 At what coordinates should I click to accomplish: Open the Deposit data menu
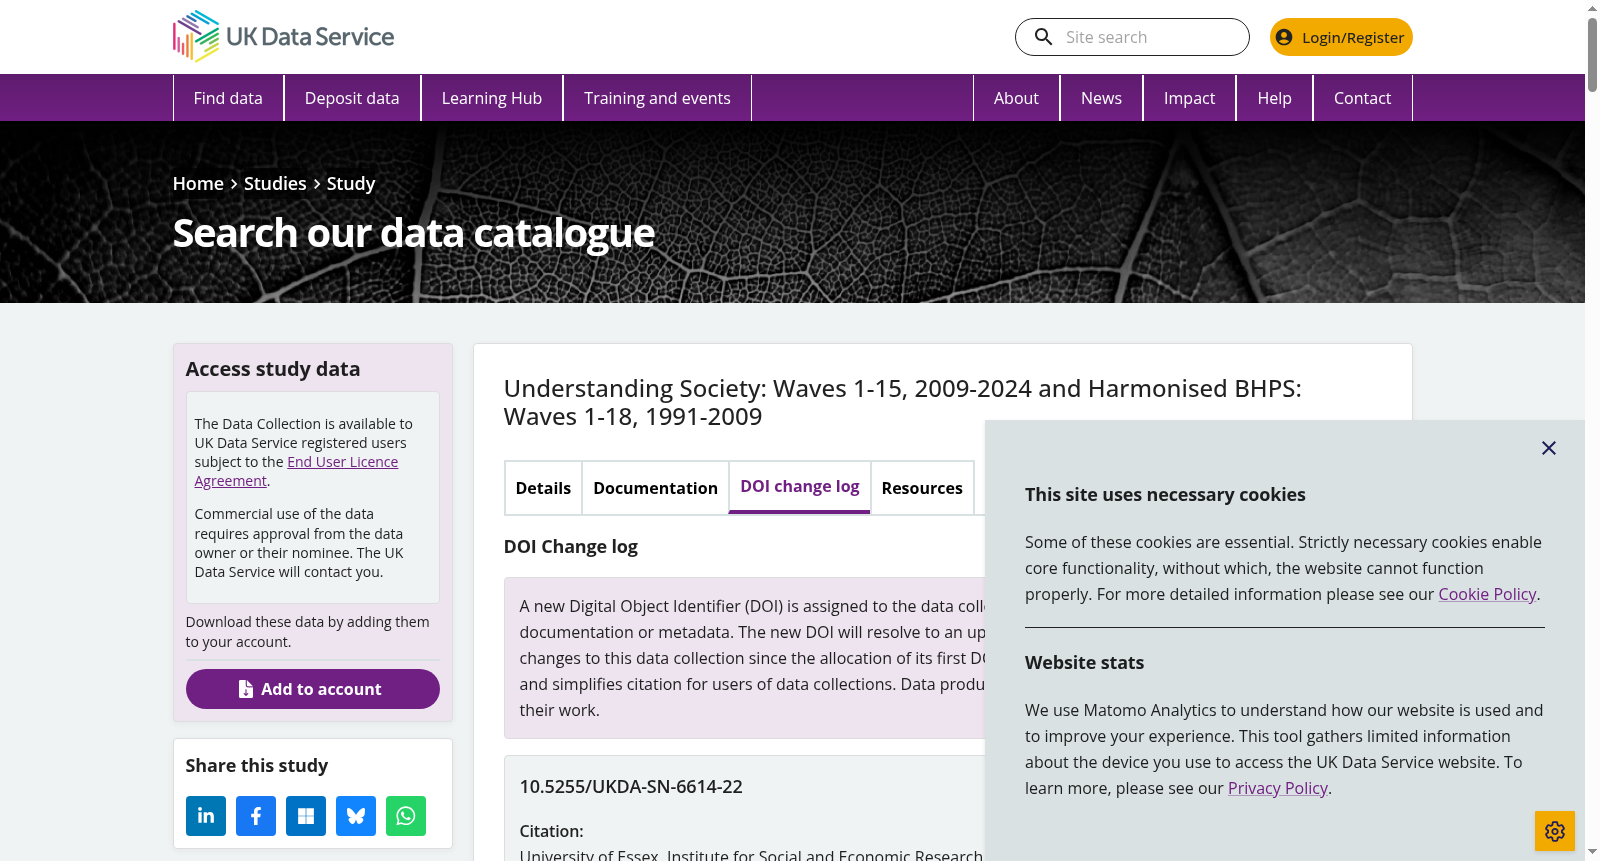[x=352, y=98]
